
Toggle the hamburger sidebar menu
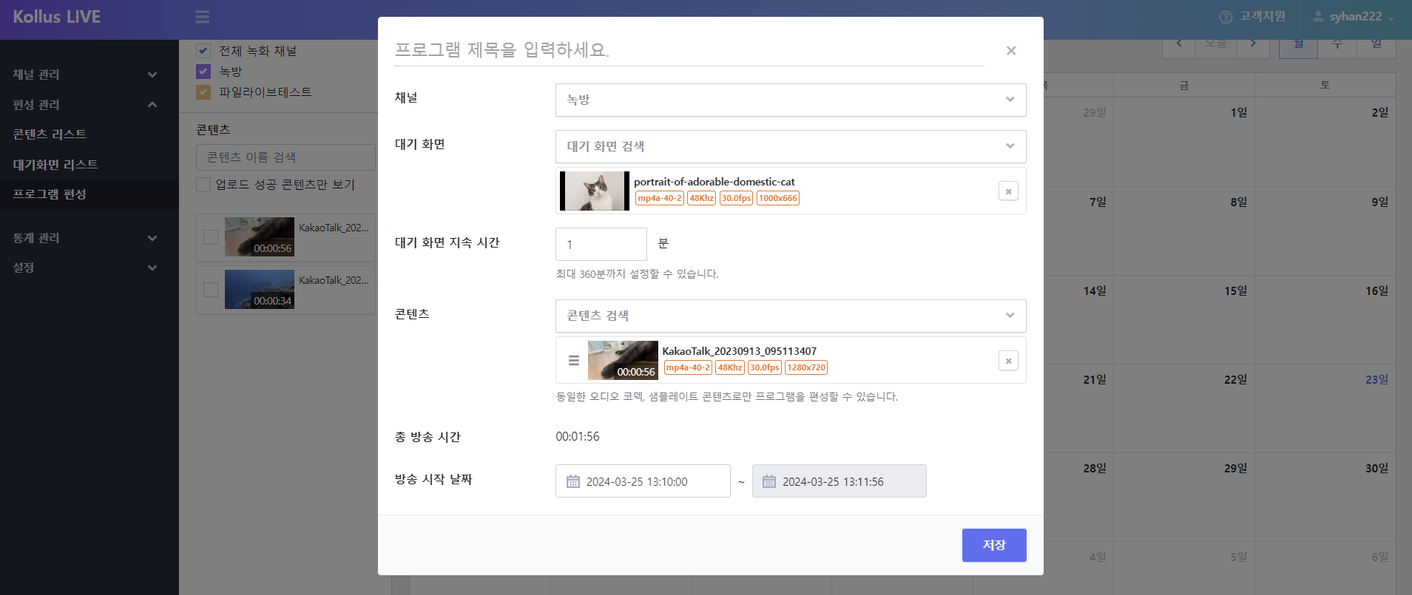202,17
